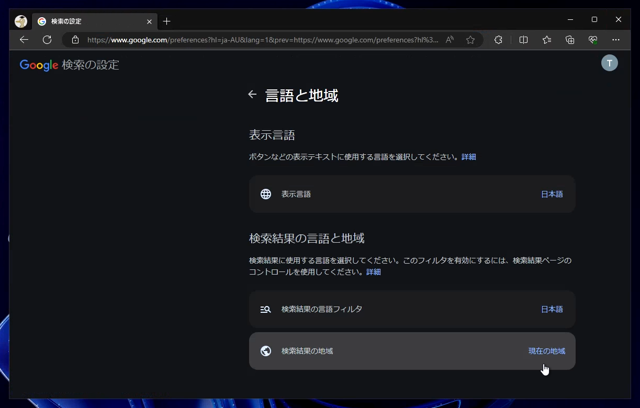Click the Google logo
The height and width of the screenshot is (408, 640).
click(39, 65)
